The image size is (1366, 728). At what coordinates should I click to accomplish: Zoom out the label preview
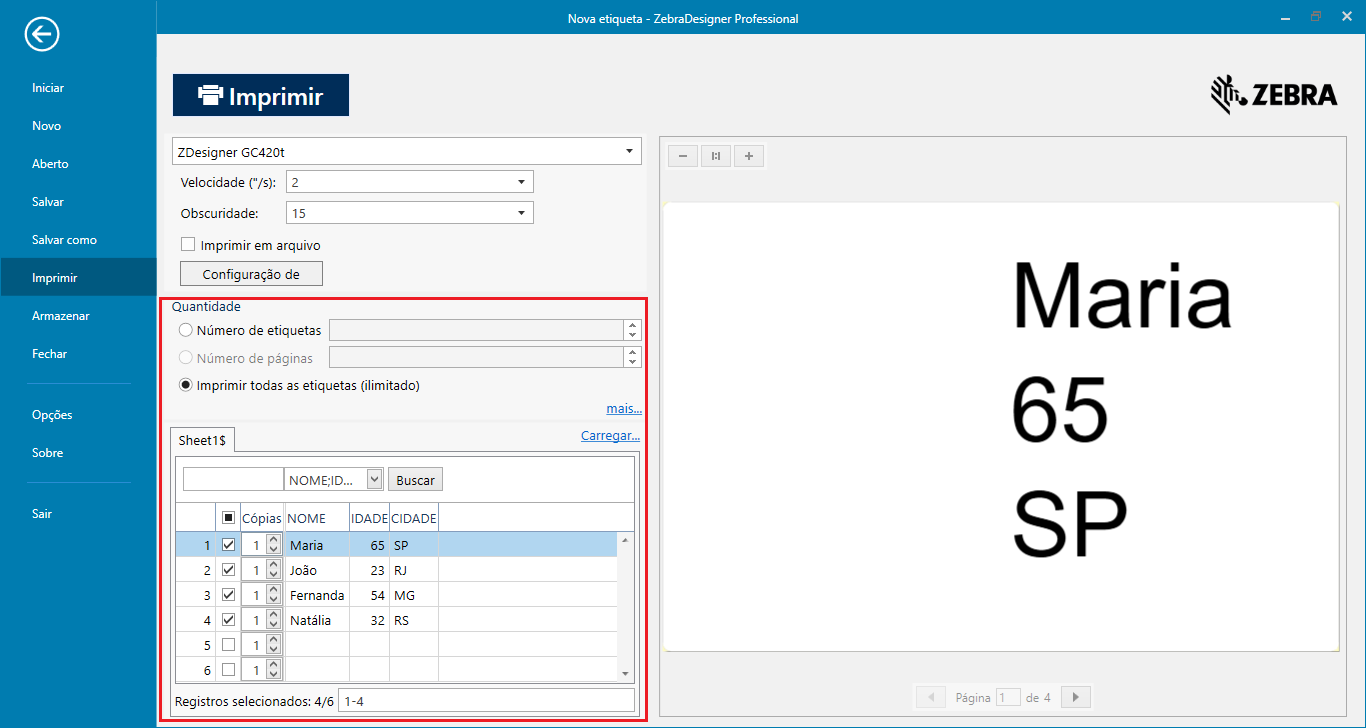tap(683, 156)
